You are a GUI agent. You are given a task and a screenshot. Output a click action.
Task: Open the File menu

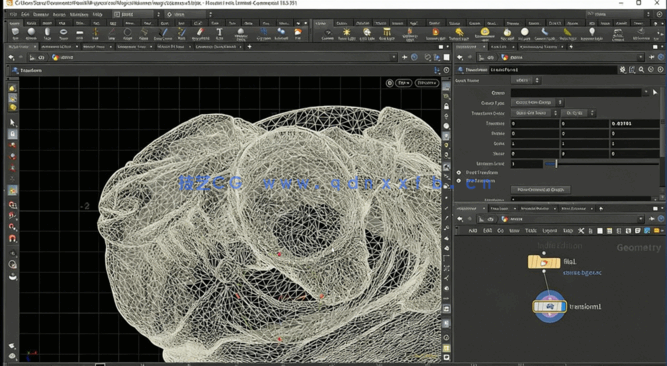coord(13,14)
